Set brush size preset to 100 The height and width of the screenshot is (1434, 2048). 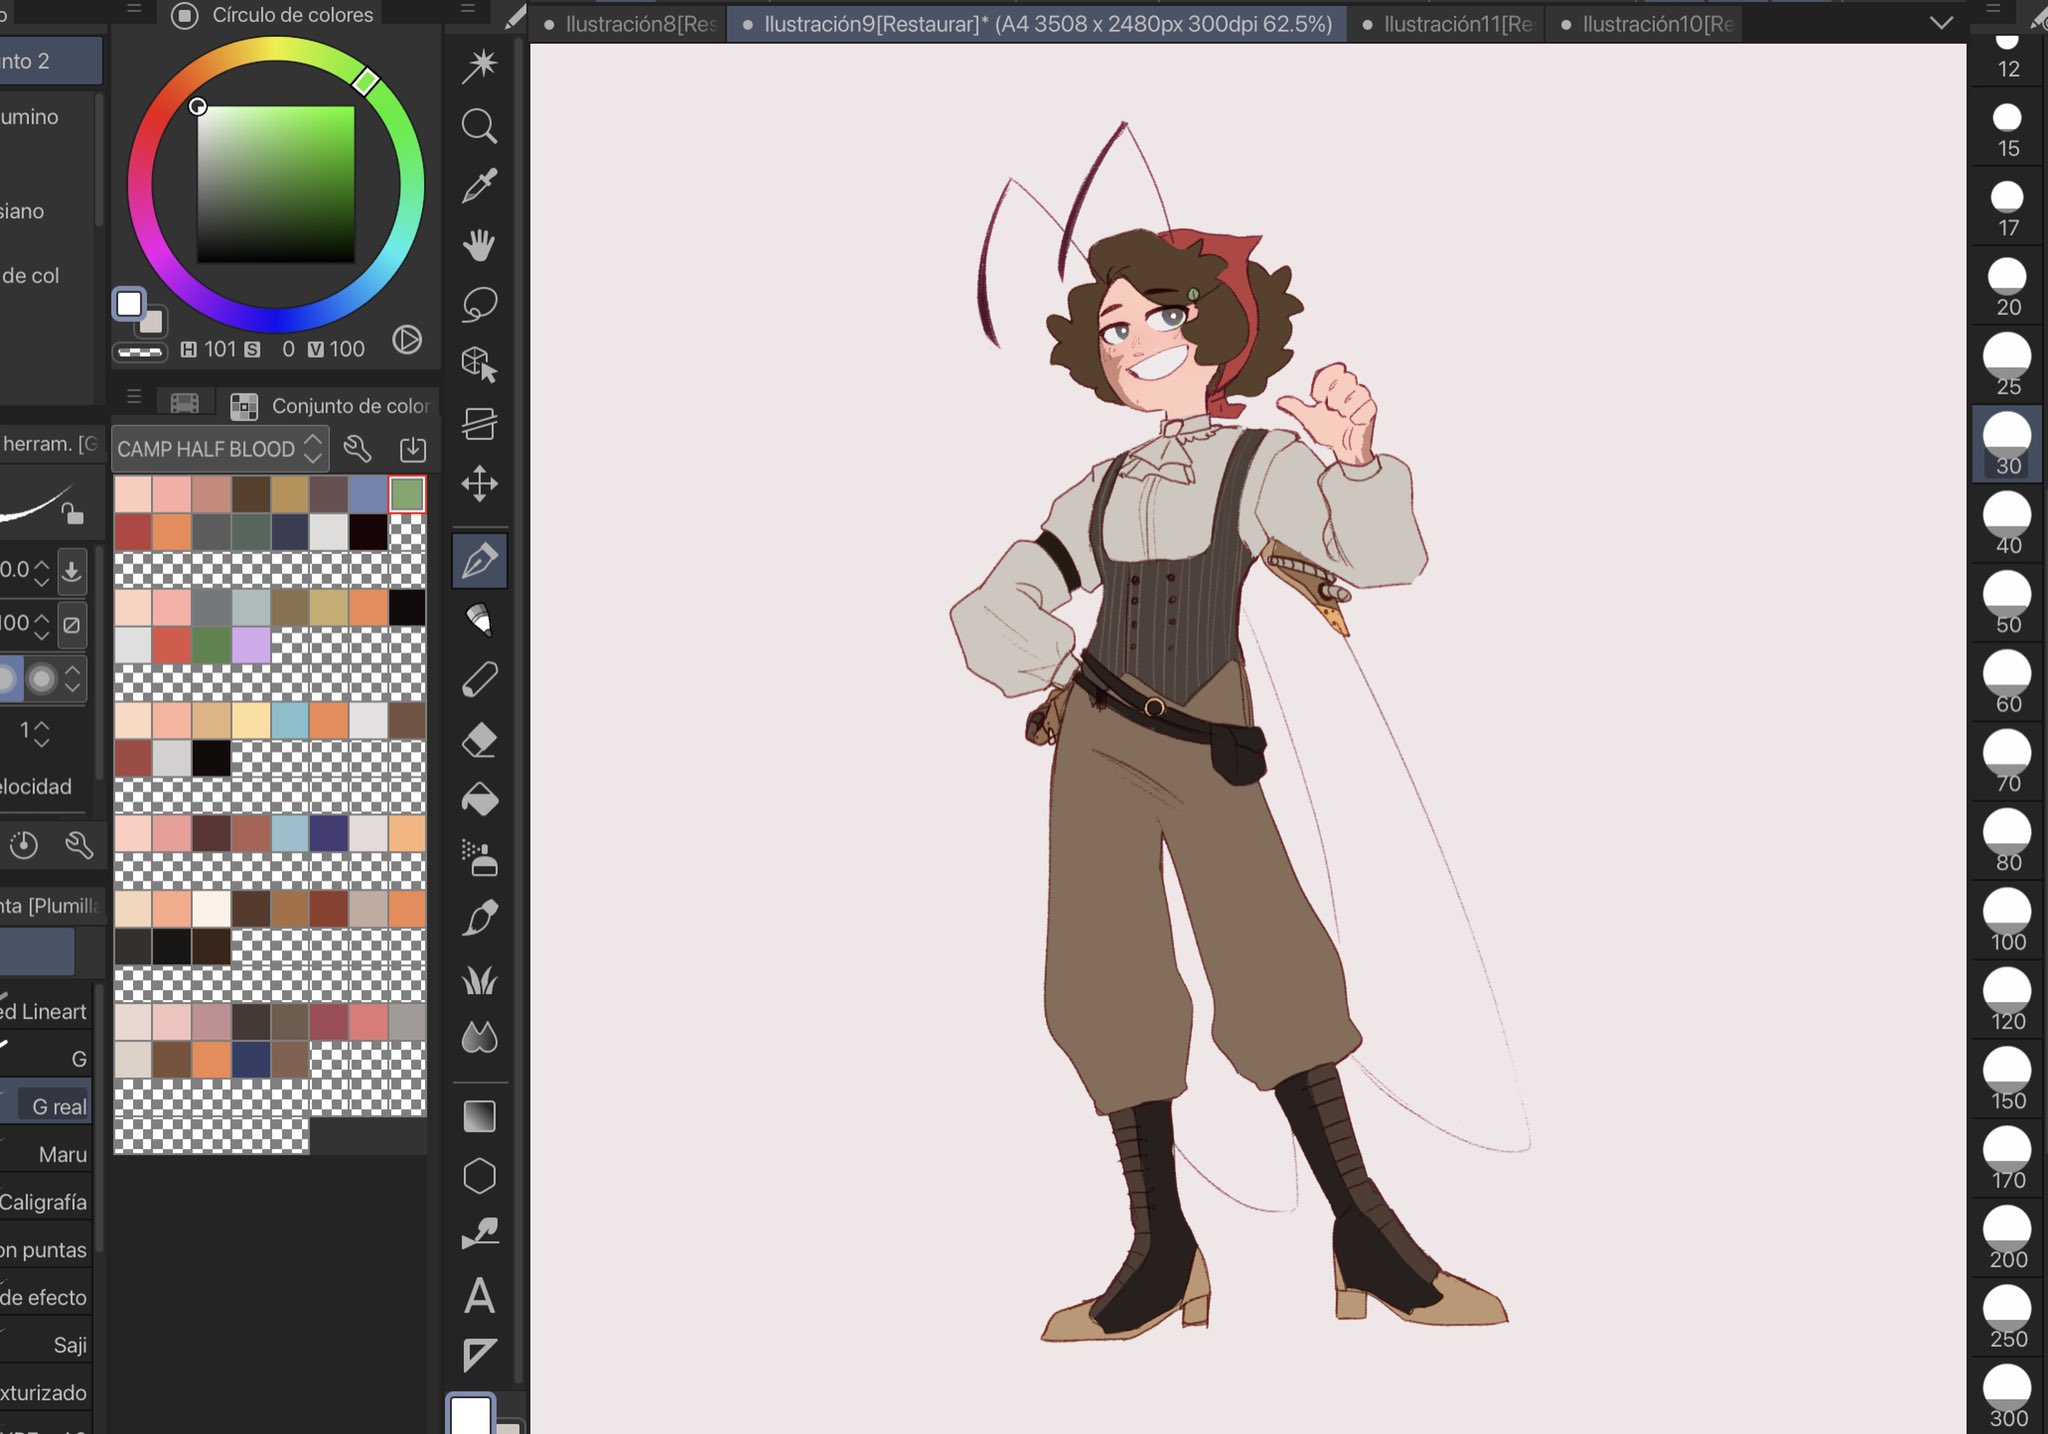pyautogui.click(x=2007, y=920)
